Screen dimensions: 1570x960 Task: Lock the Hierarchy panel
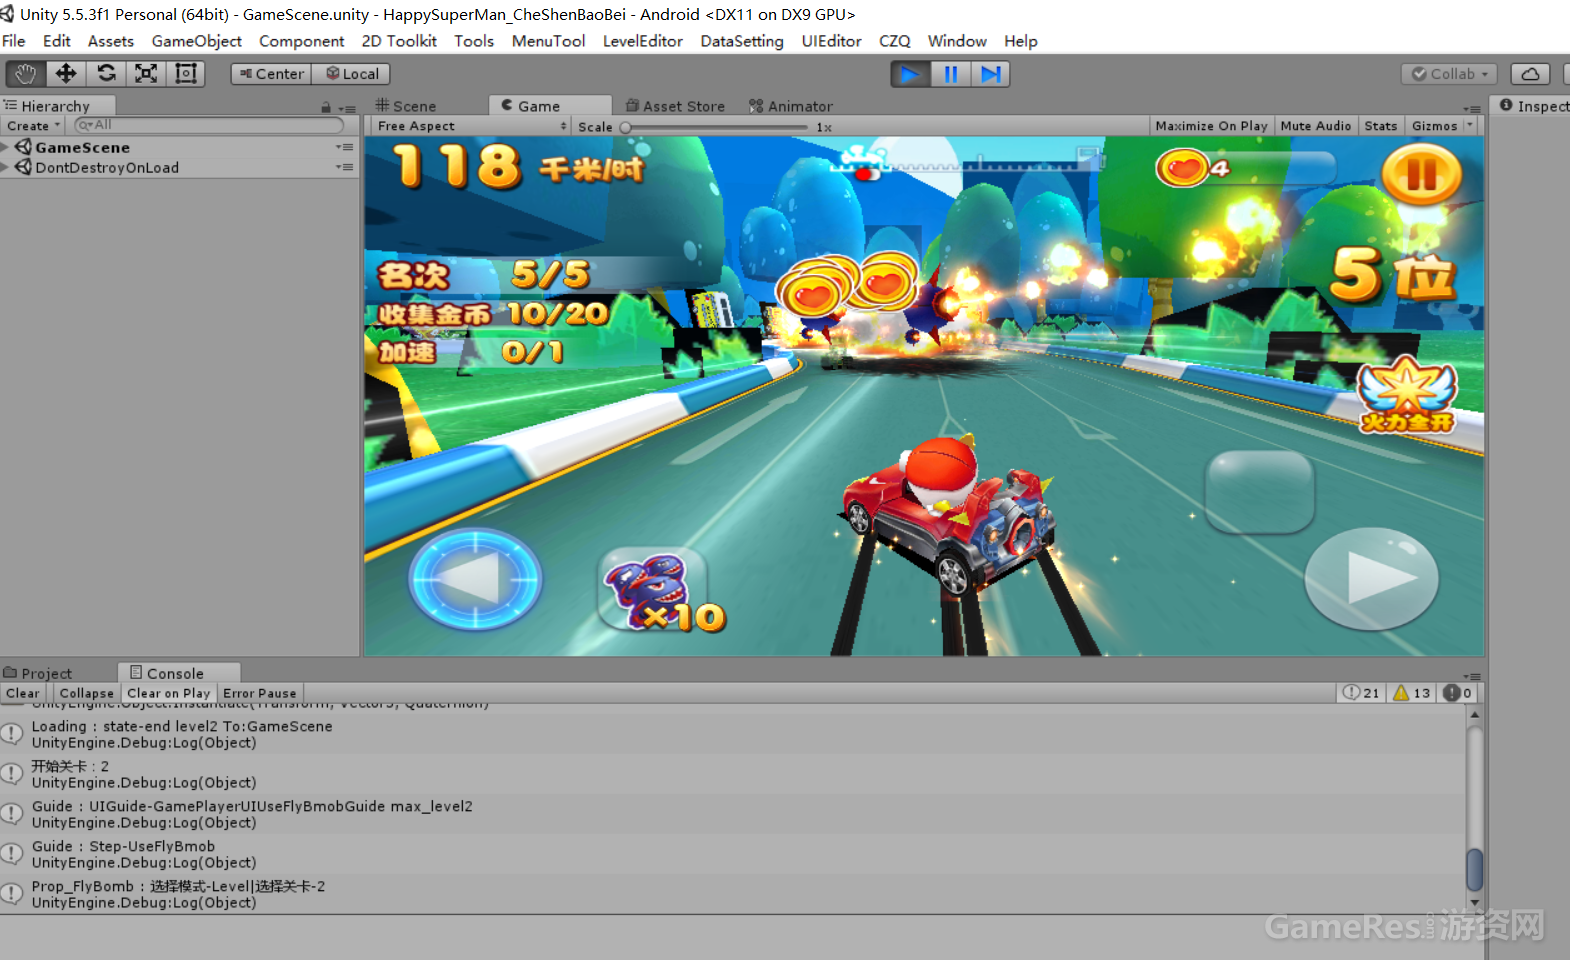326,107
